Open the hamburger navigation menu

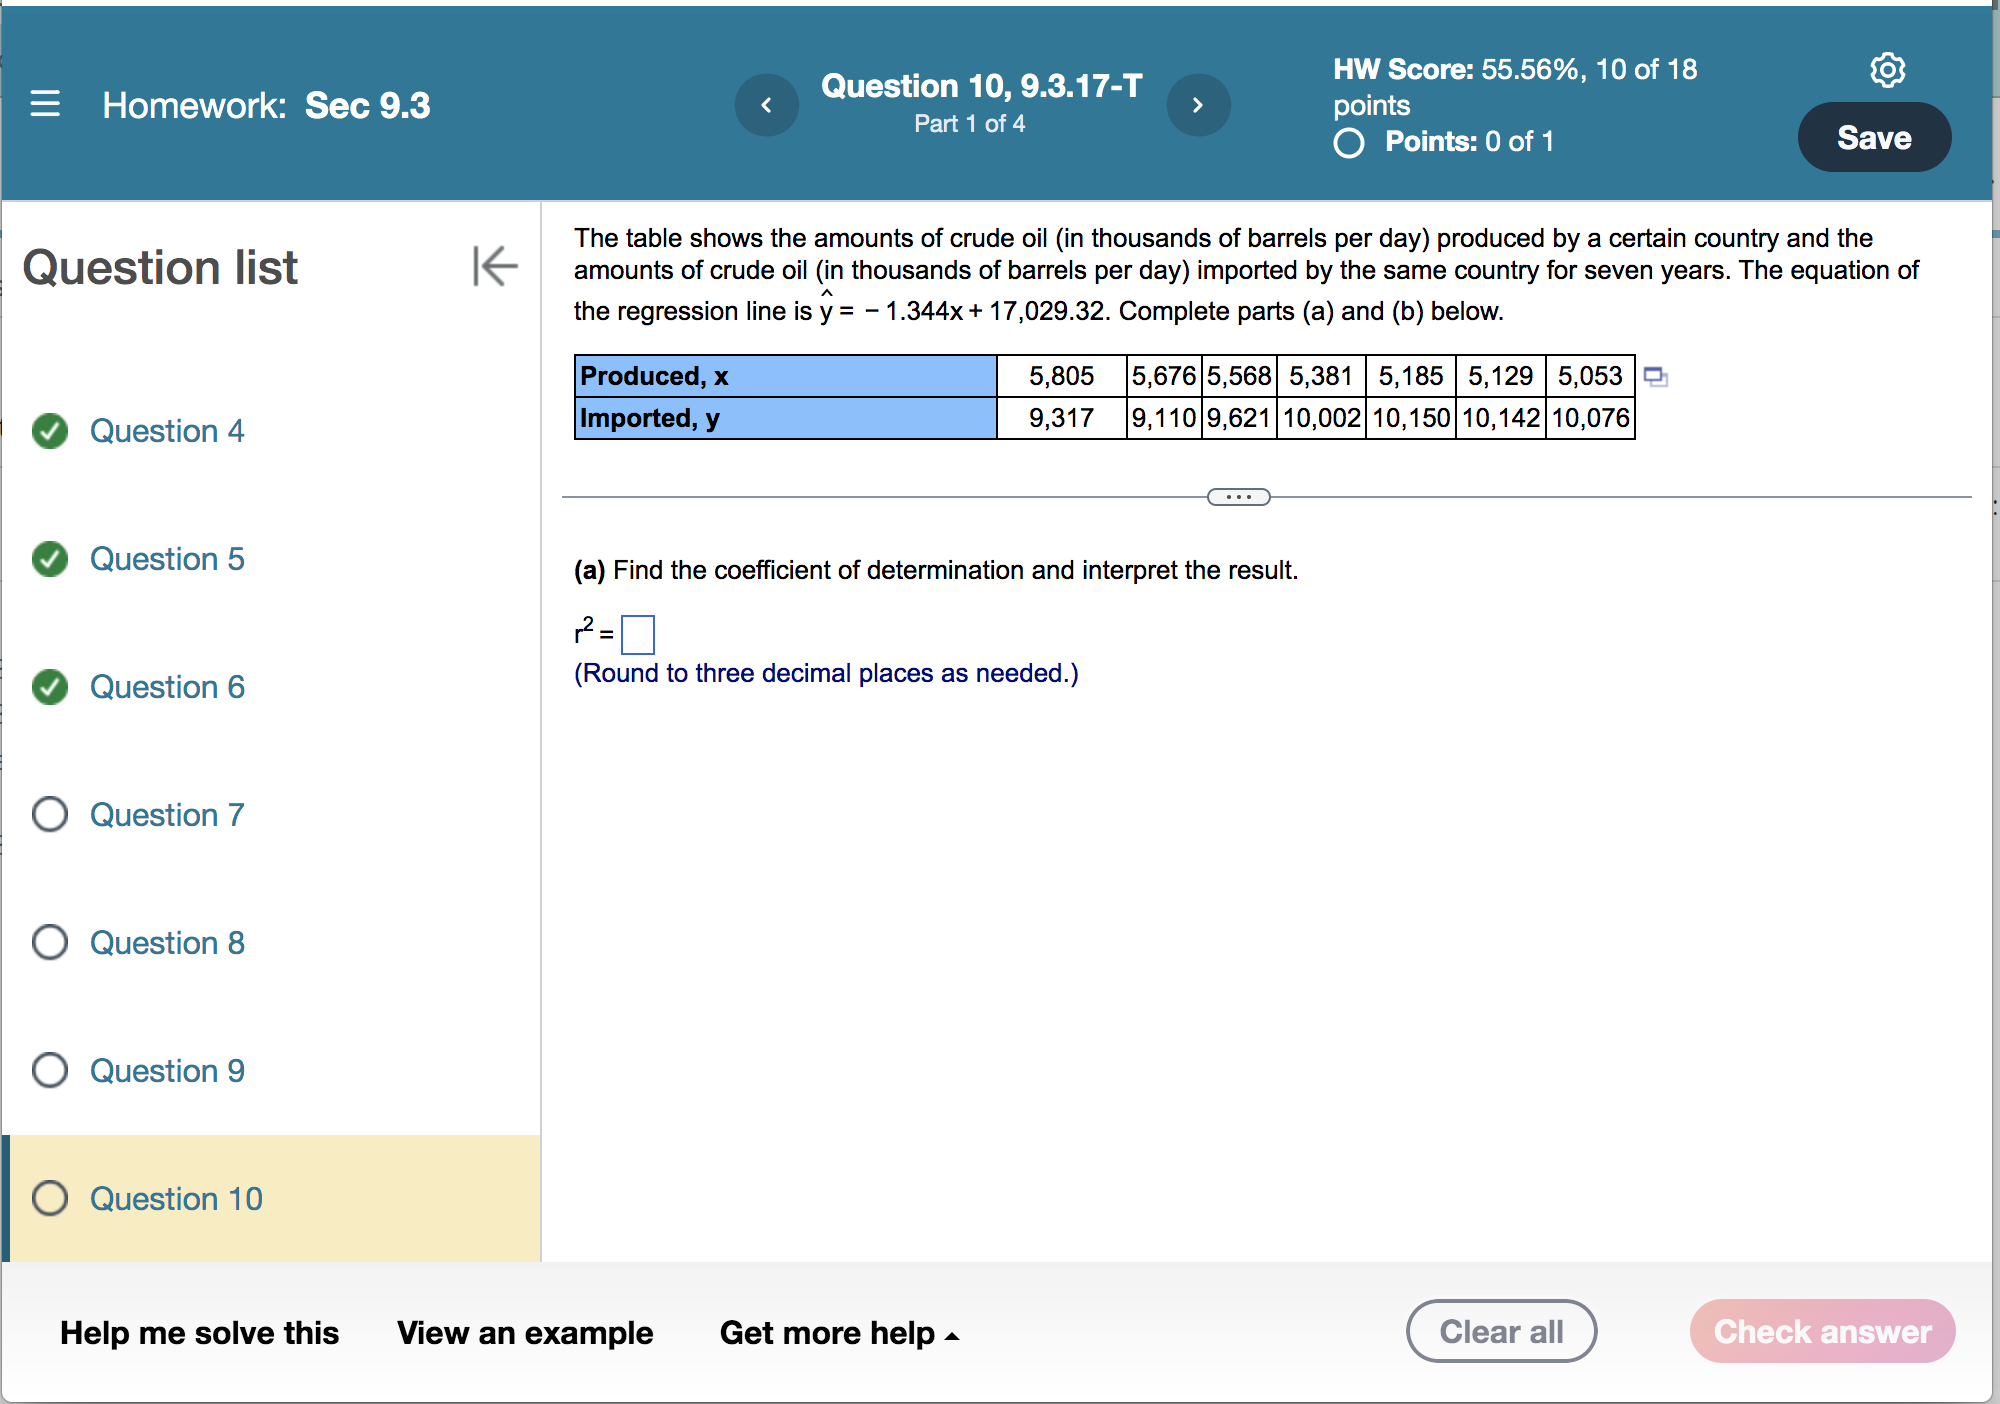click(45, 104)
